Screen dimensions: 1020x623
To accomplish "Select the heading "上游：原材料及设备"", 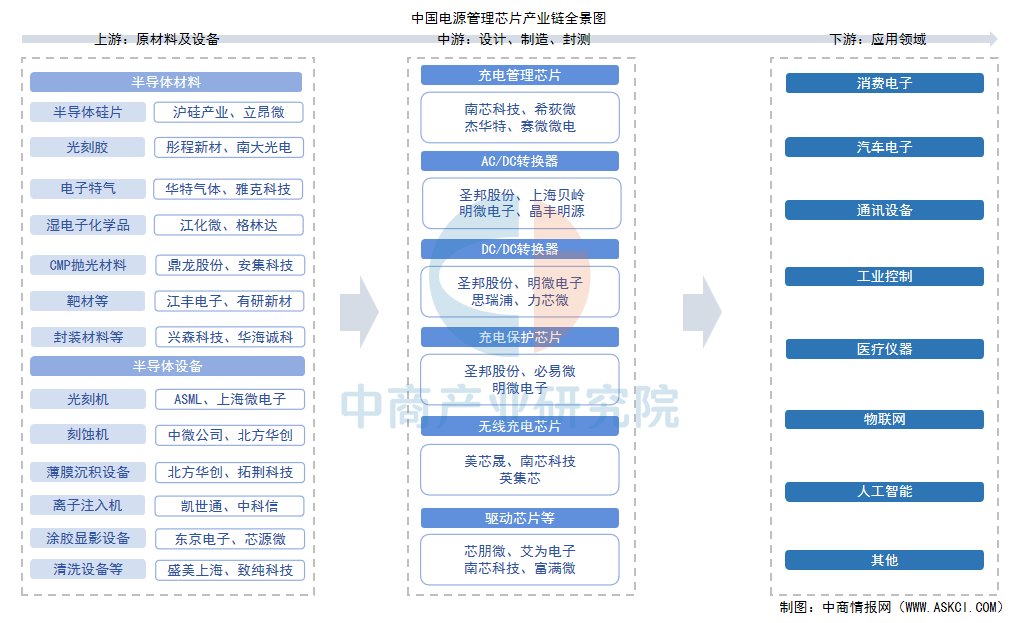I will click(157, 39).
